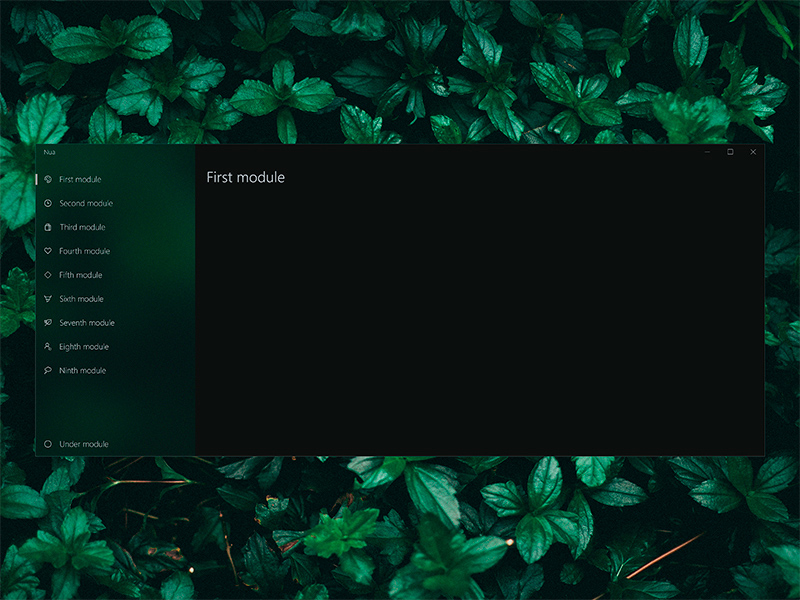Image resolution: width=800 pixels, height=600 pixels.
Task: Click the heart icon next to Fourth module
Action: coord(47,251)
